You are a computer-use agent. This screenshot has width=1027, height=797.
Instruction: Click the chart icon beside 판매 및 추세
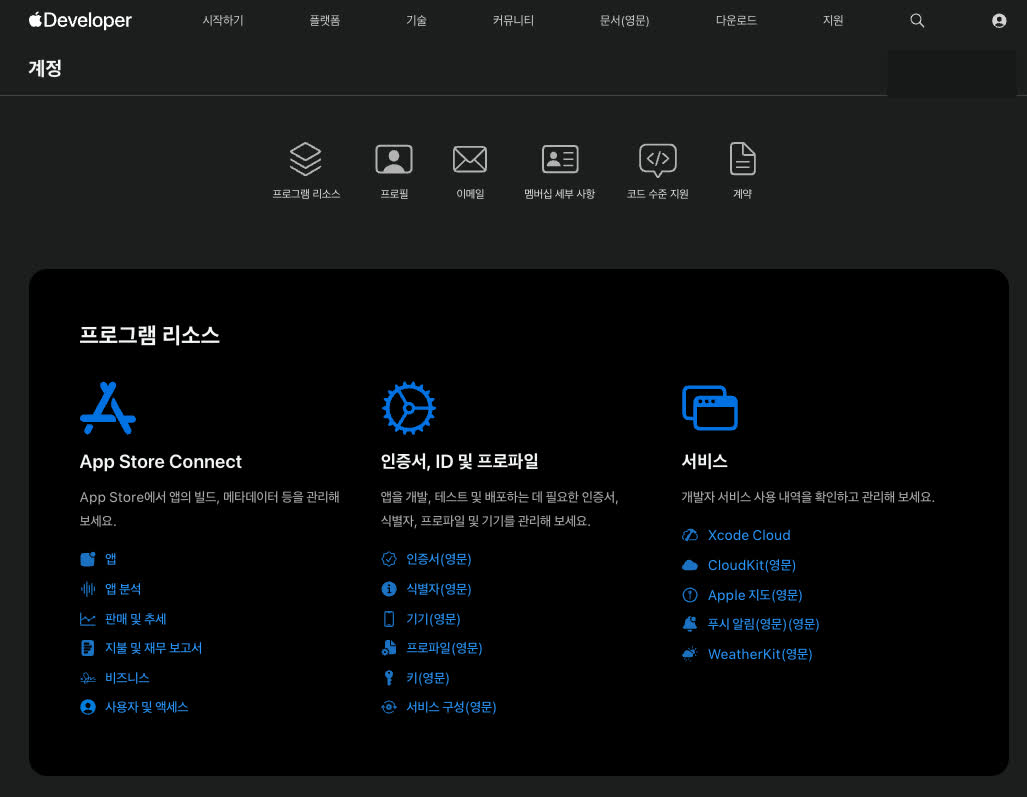click(88, 619)
